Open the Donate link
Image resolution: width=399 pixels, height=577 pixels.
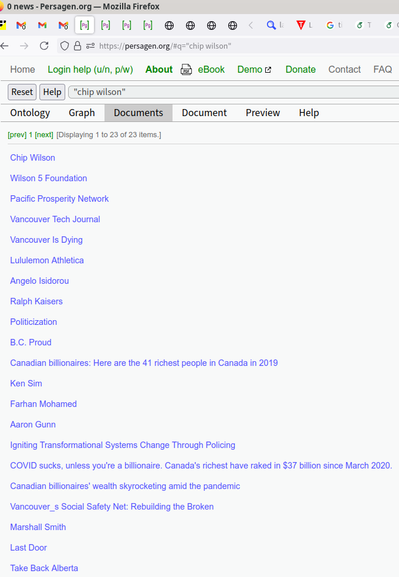(301, 70)
